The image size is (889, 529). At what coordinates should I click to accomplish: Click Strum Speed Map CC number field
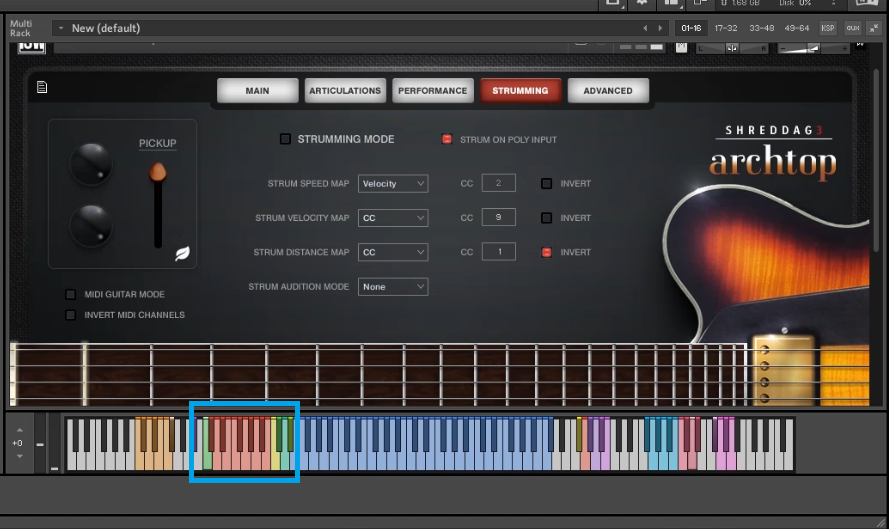tap(498, 183)
